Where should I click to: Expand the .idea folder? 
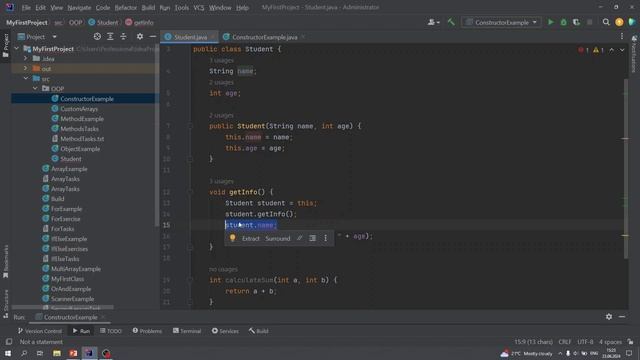(26, 59)
